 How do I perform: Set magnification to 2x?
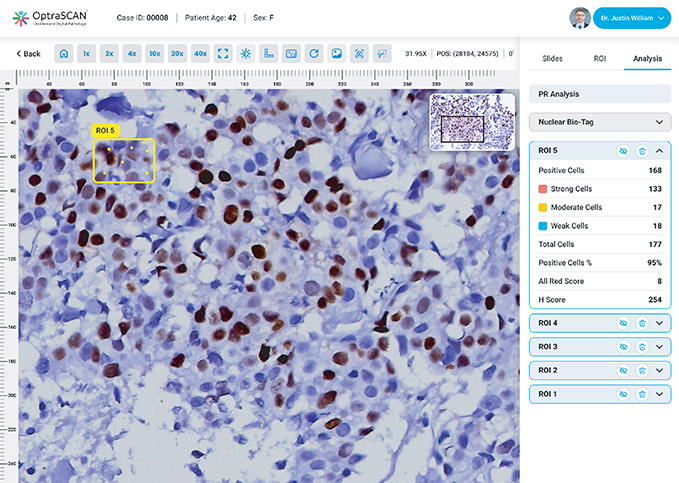109,54
